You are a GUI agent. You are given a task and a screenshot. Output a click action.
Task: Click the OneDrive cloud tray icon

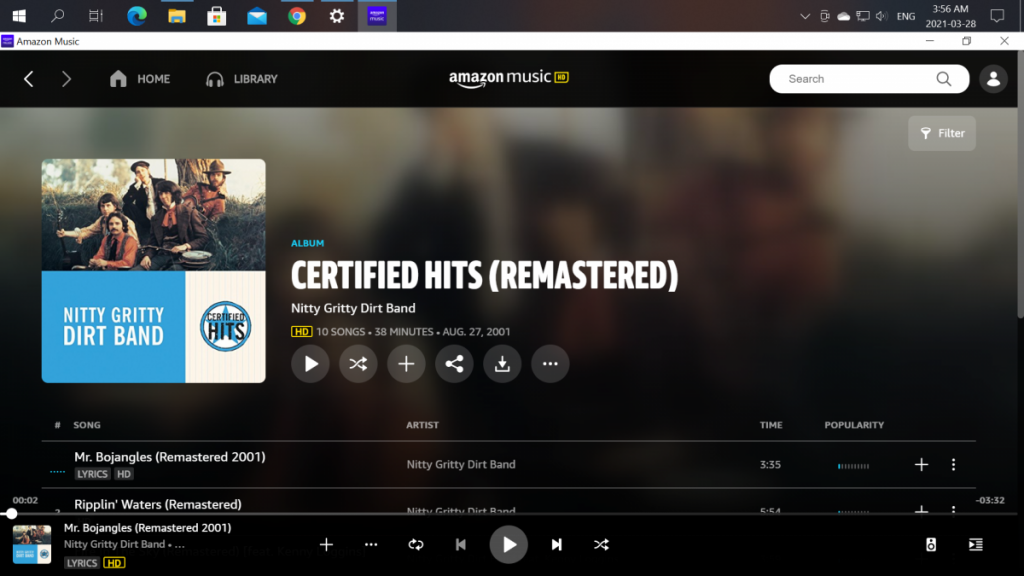tap(844, 16)
